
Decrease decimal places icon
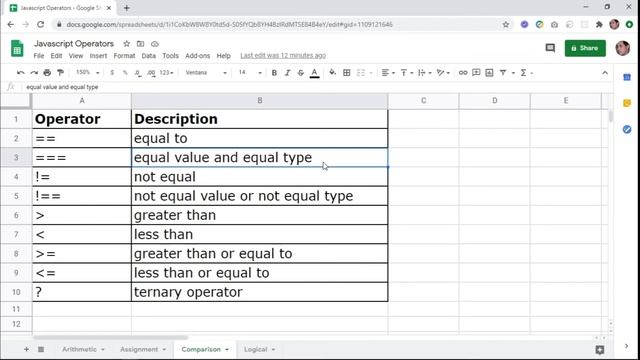click(x=138, y=73)
